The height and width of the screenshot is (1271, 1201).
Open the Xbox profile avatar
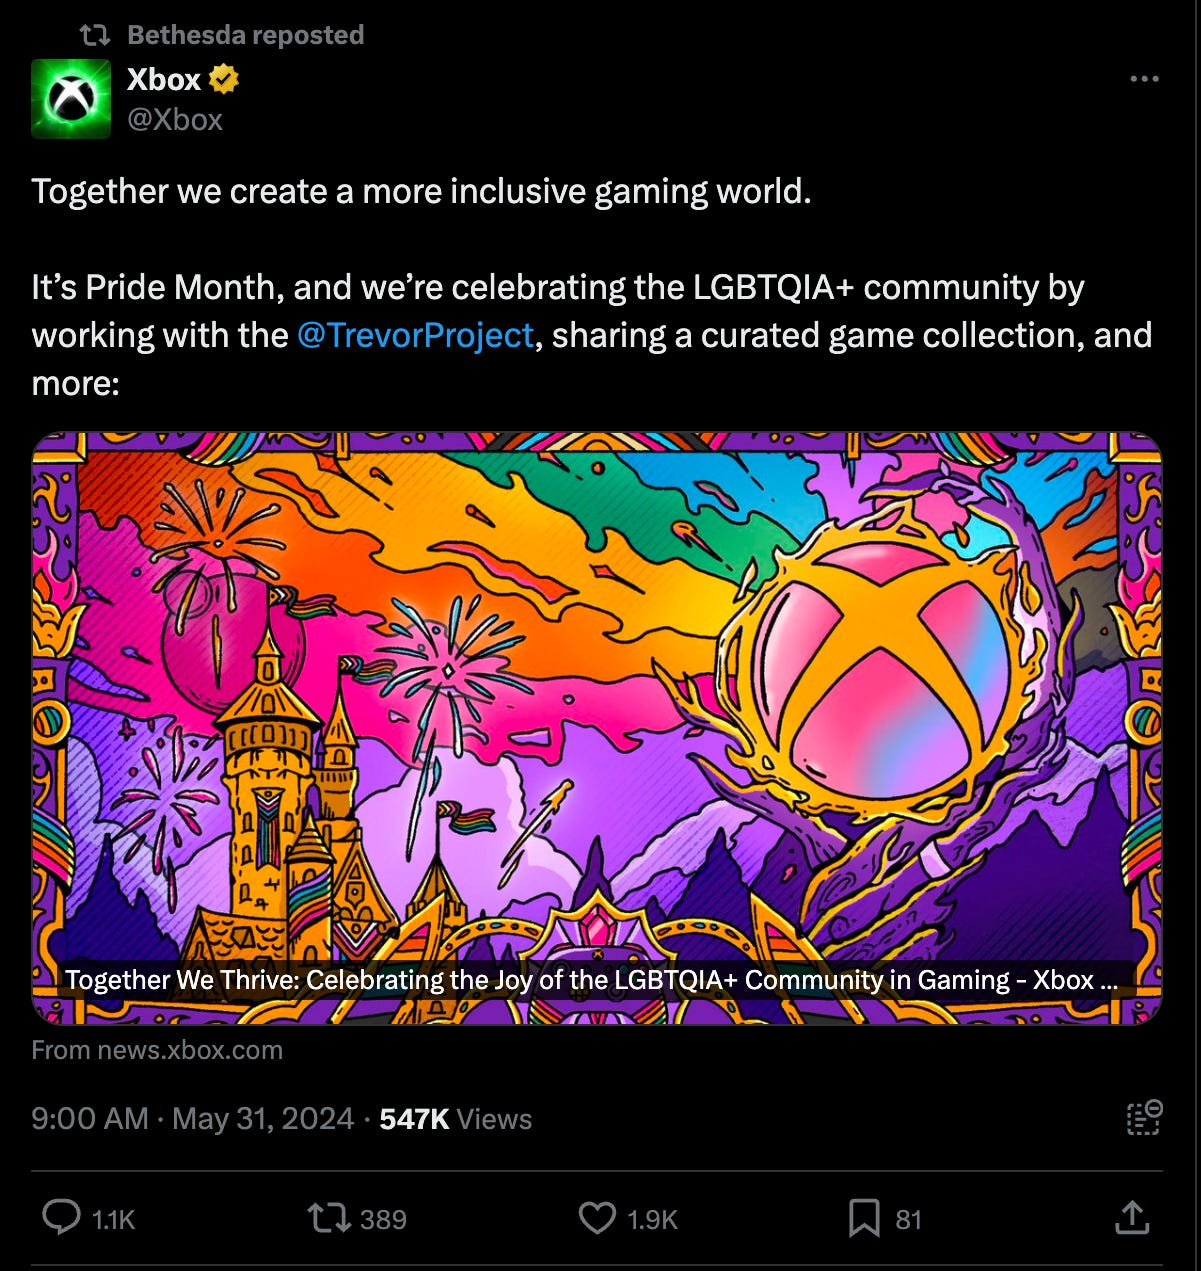coord(71,98)
